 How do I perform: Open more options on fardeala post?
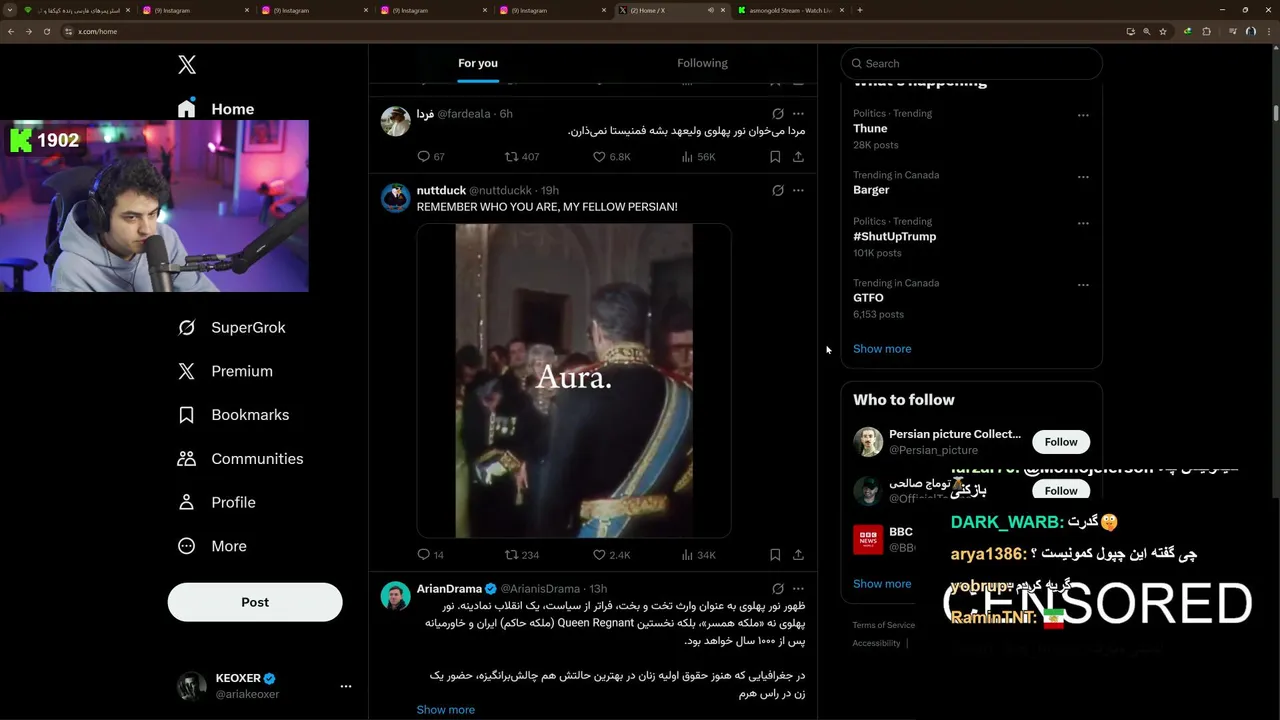point(798,114)
